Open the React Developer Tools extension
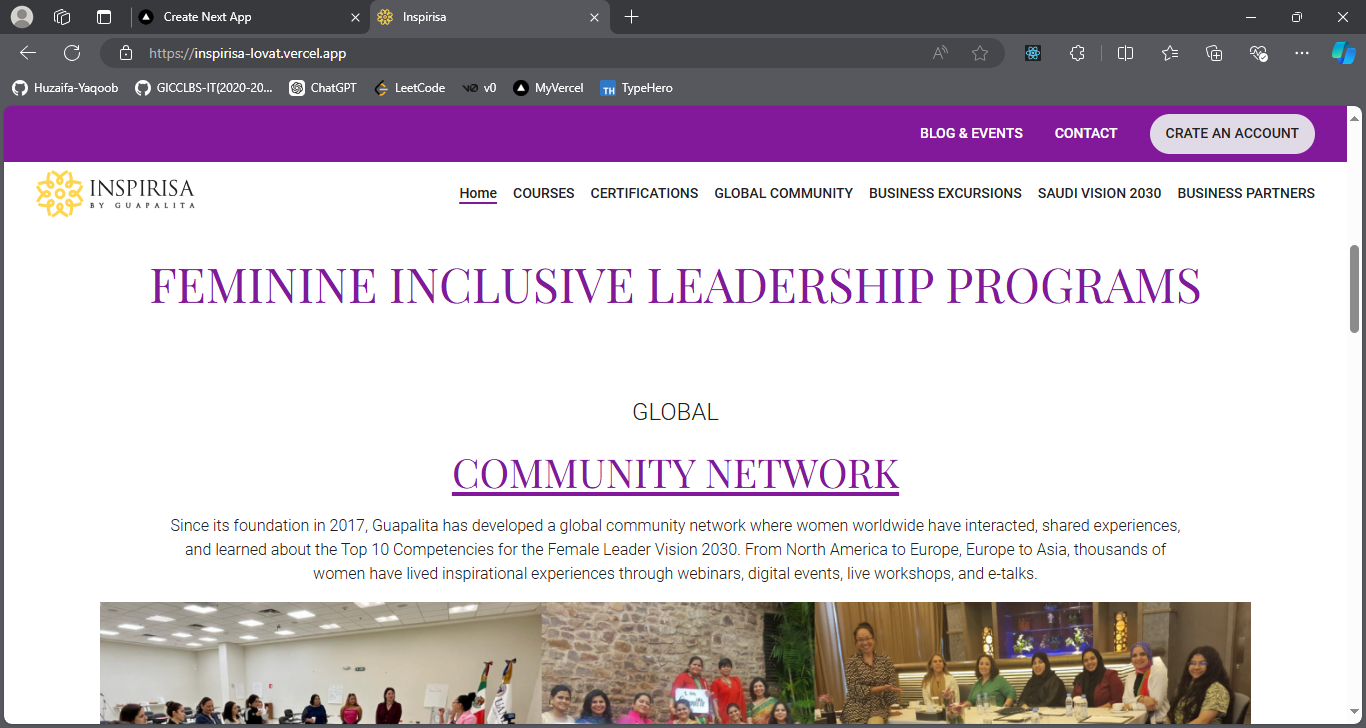1366x728 pixels. (1033, 53)
